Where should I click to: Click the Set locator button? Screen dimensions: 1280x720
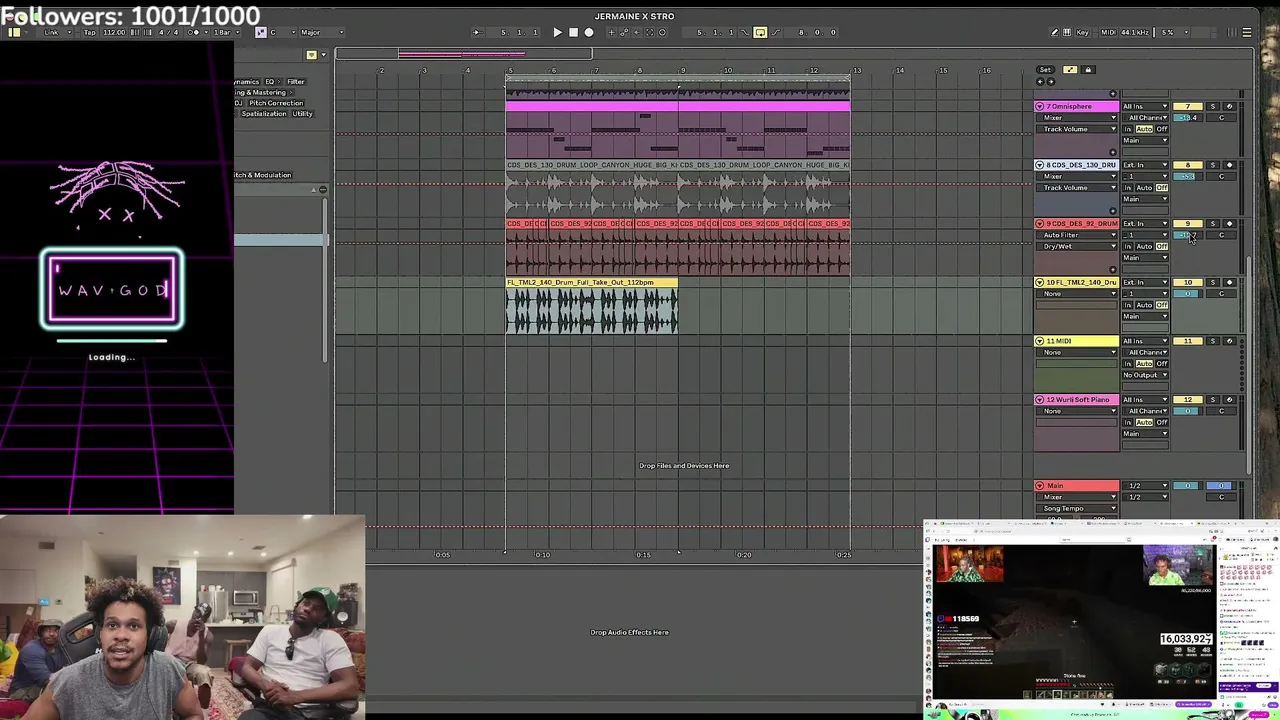click(1045, 70)
